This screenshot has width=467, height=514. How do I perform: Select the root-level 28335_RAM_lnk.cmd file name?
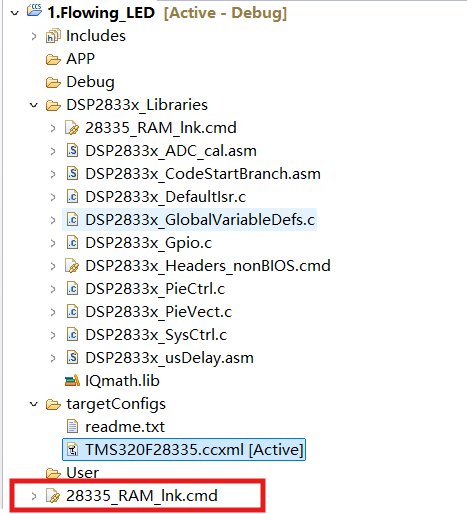click(142, 496)
